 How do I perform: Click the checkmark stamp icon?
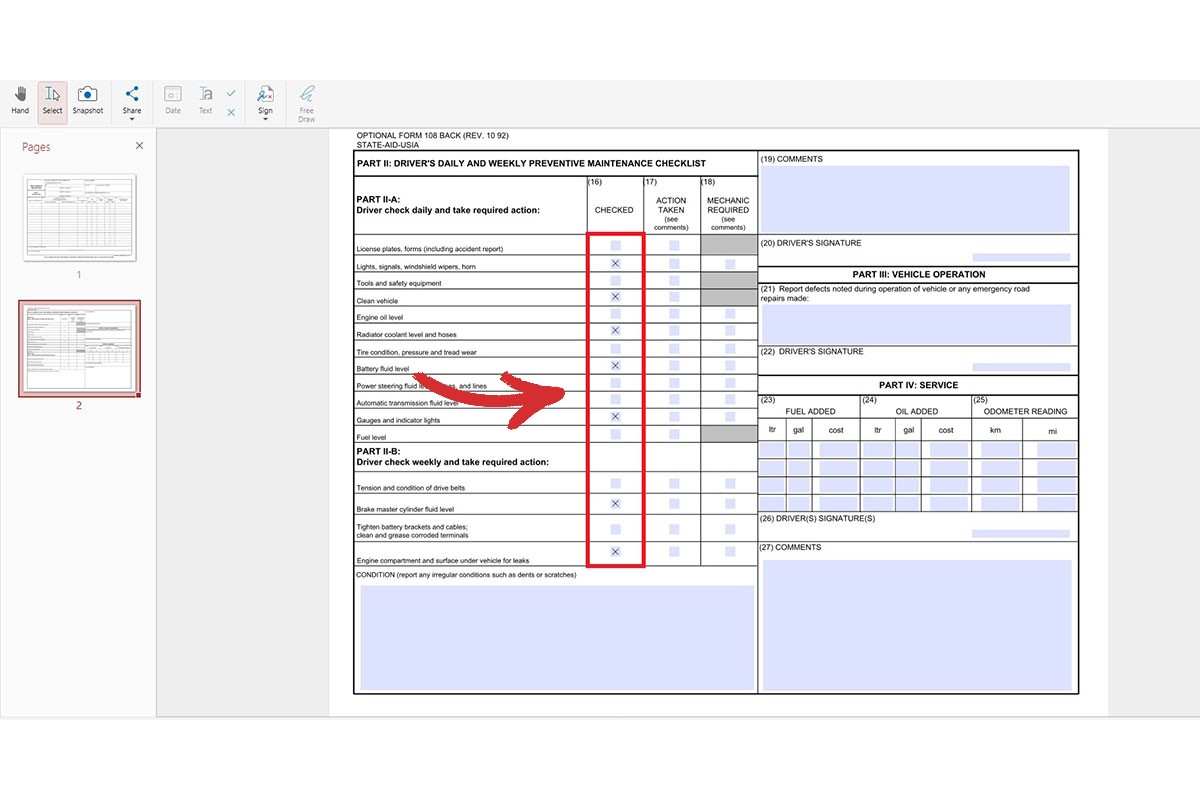coord(231,92)
